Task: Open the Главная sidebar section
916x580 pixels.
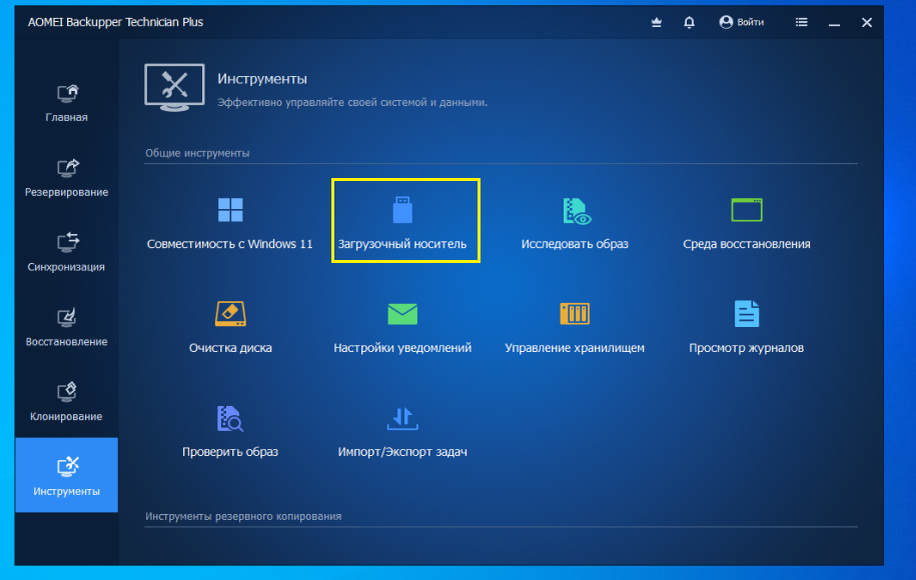Action: pos(67,103)
